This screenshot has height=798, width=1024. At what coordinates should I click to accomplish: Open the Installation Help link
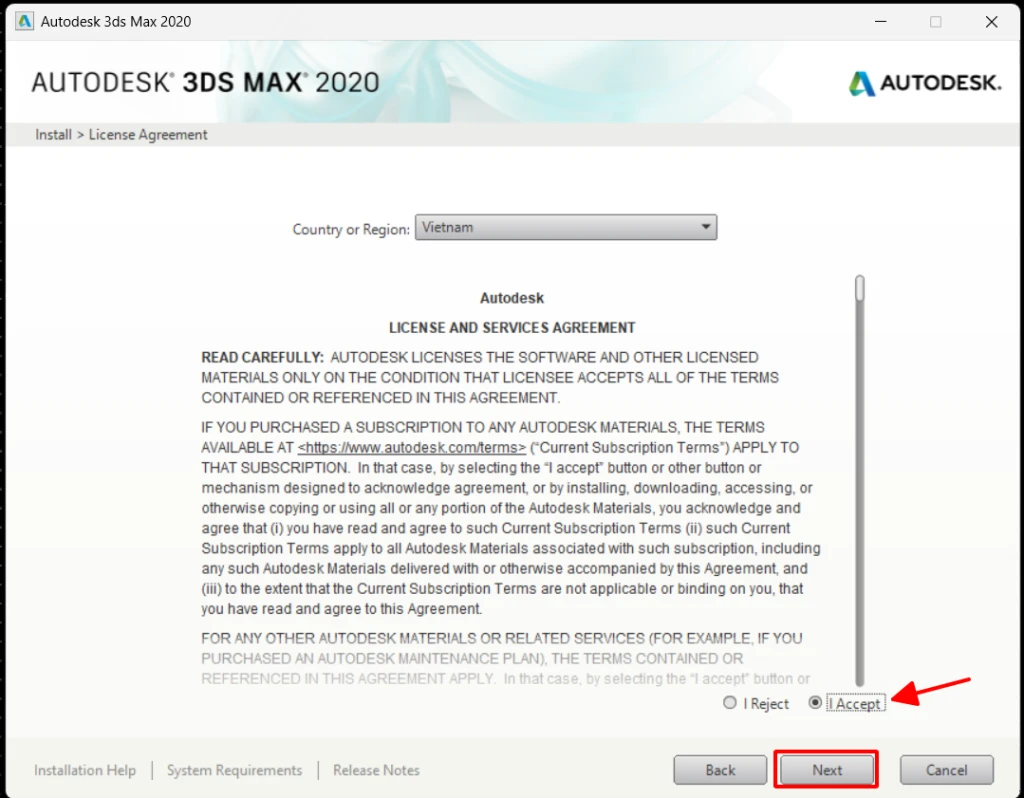click(85, 770)
